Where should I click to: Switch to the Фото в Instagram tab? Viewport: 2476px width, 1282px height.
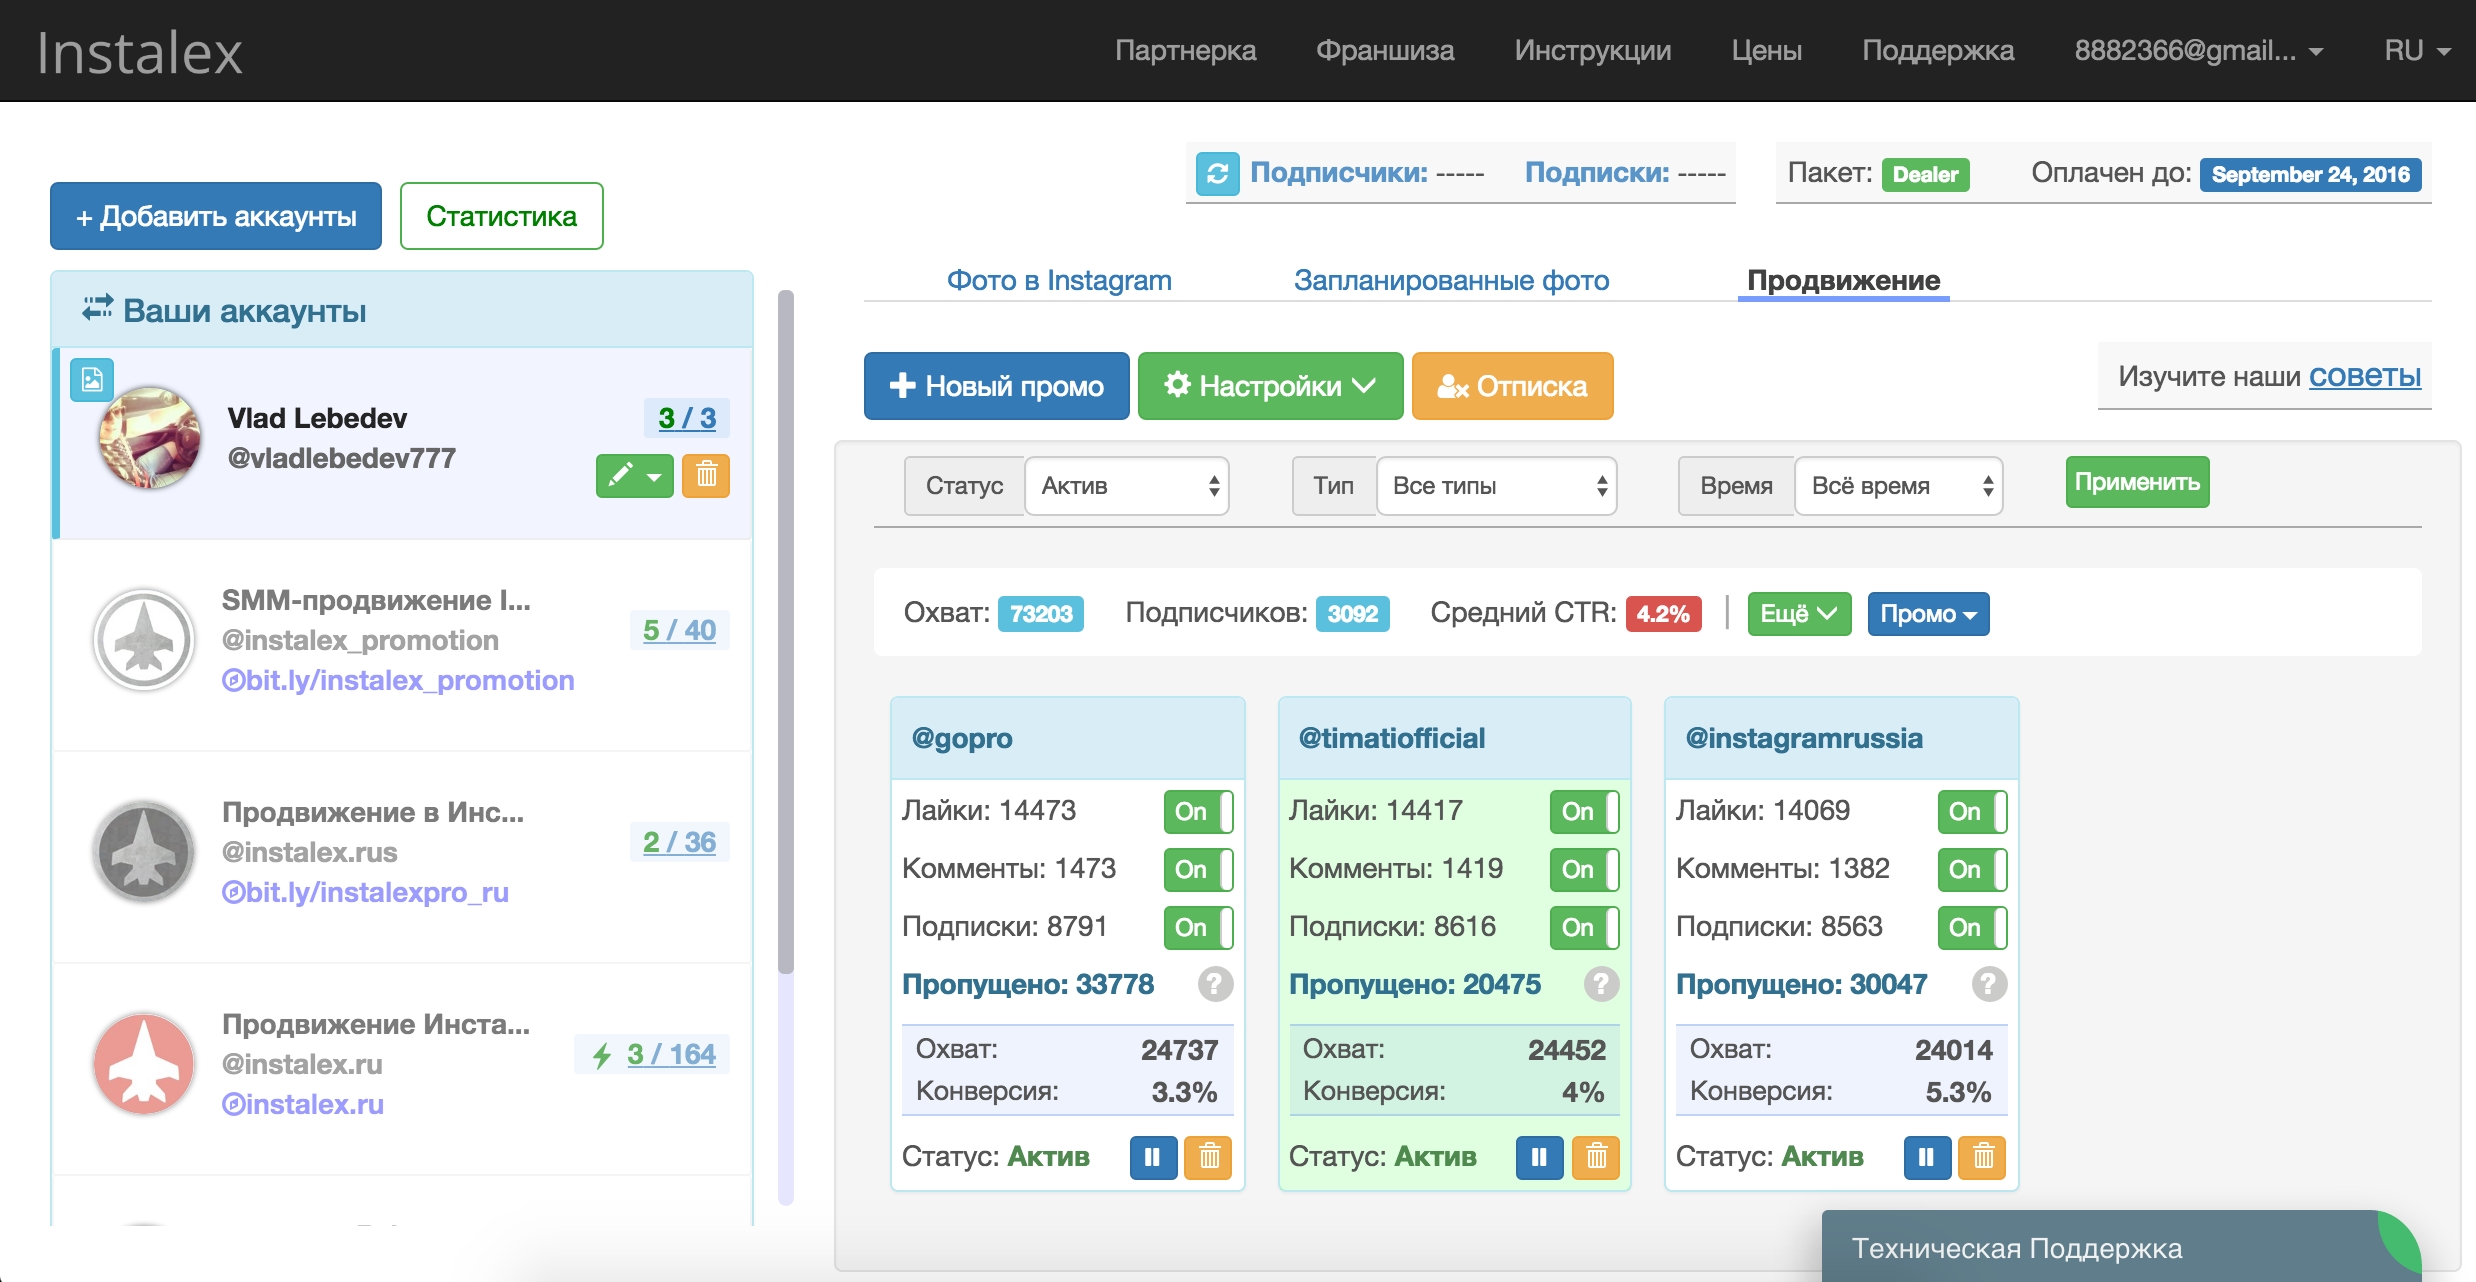tap(1059, 280)
